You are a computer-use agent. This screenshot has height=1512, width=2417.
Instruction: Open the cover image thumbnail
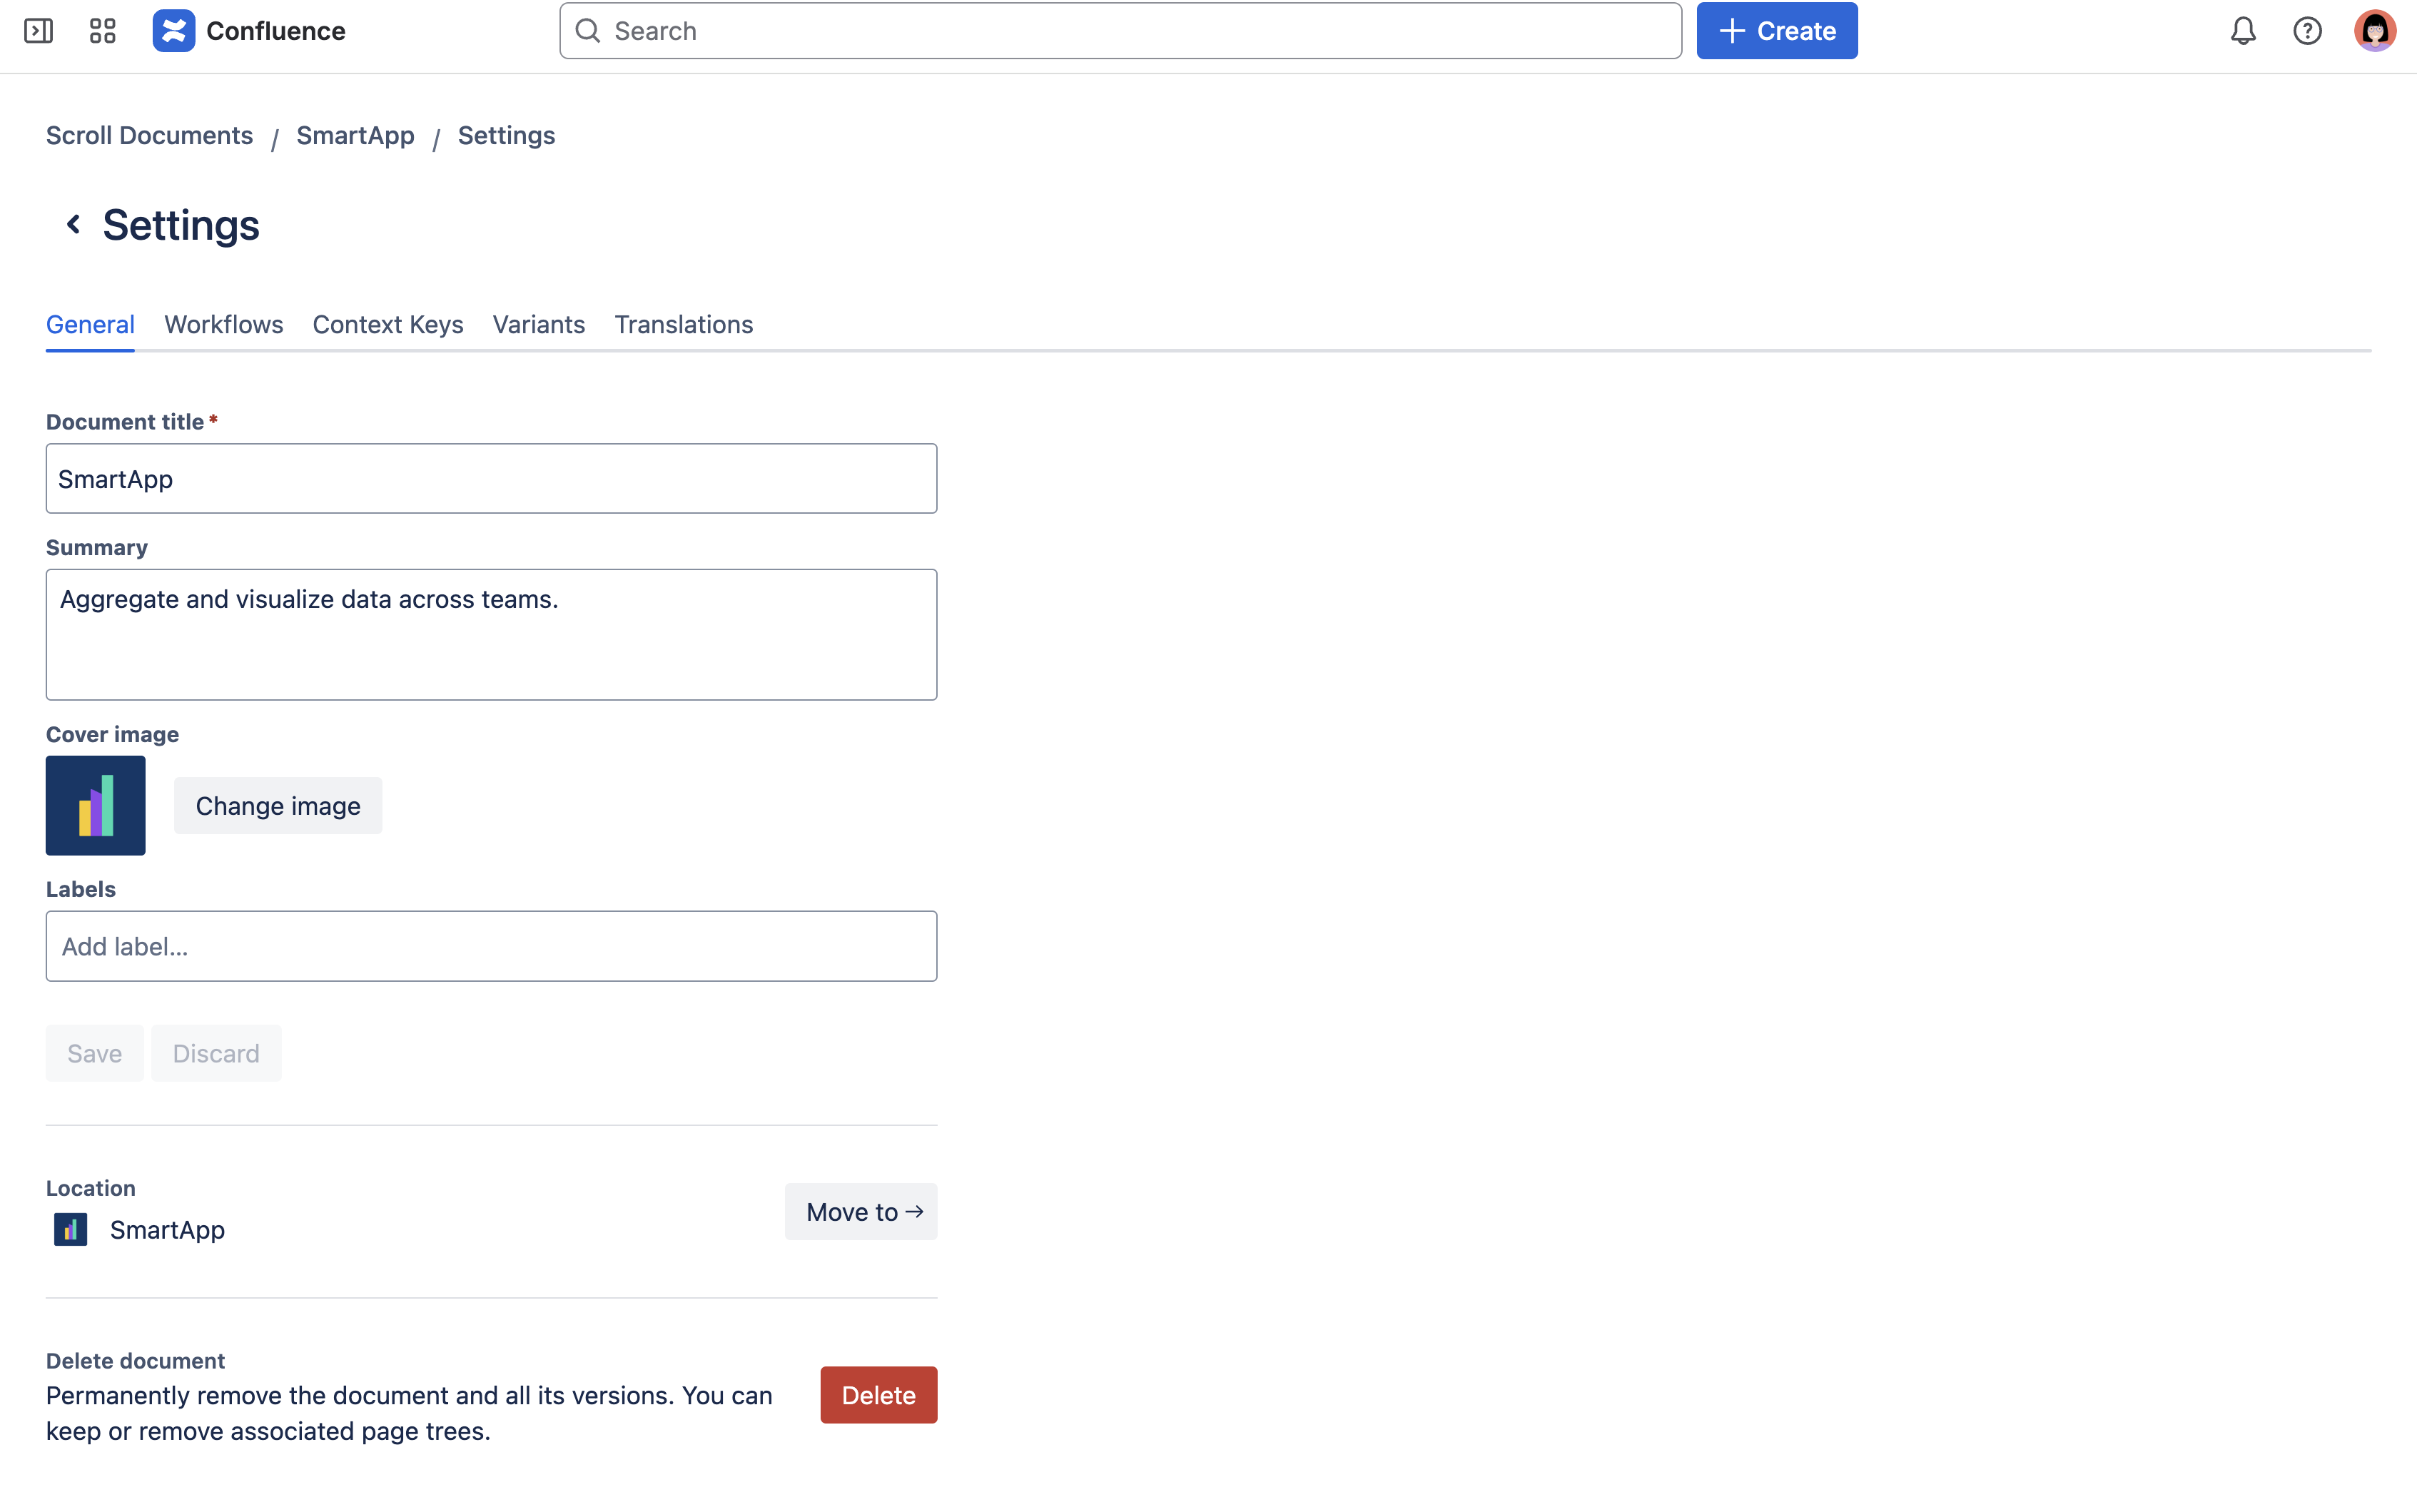[x=95, y=805]
